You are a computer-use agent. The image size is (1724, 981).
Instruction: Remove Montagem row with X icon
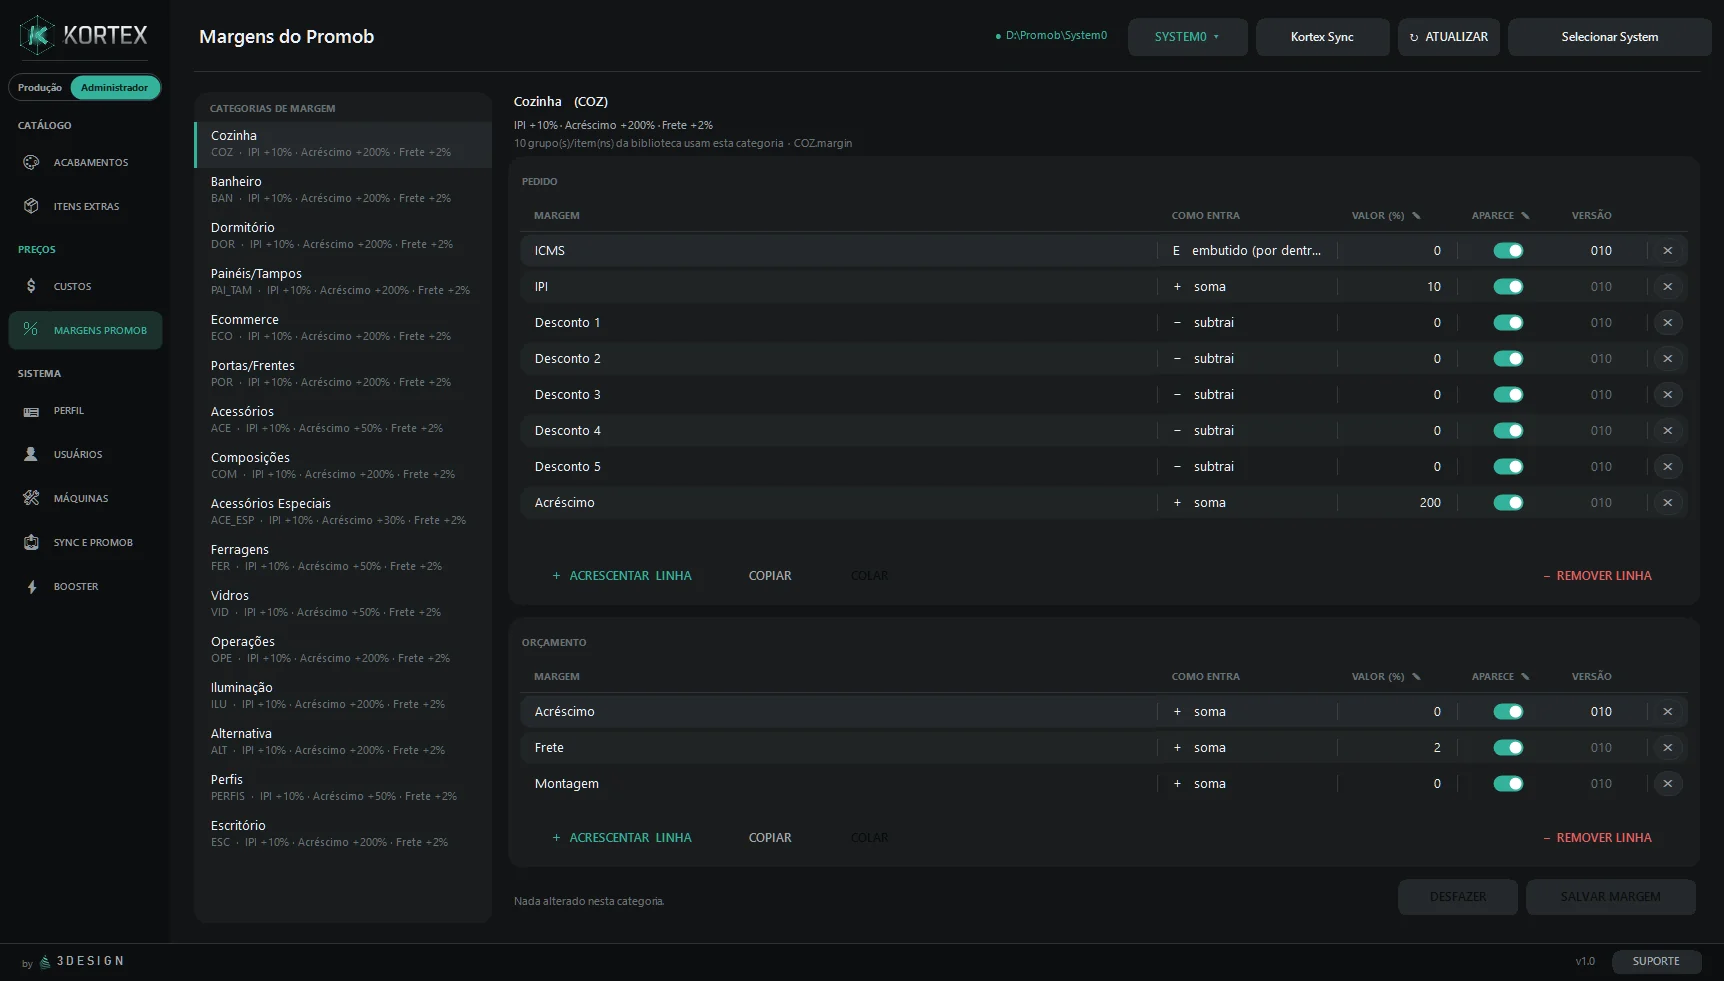1667,784
